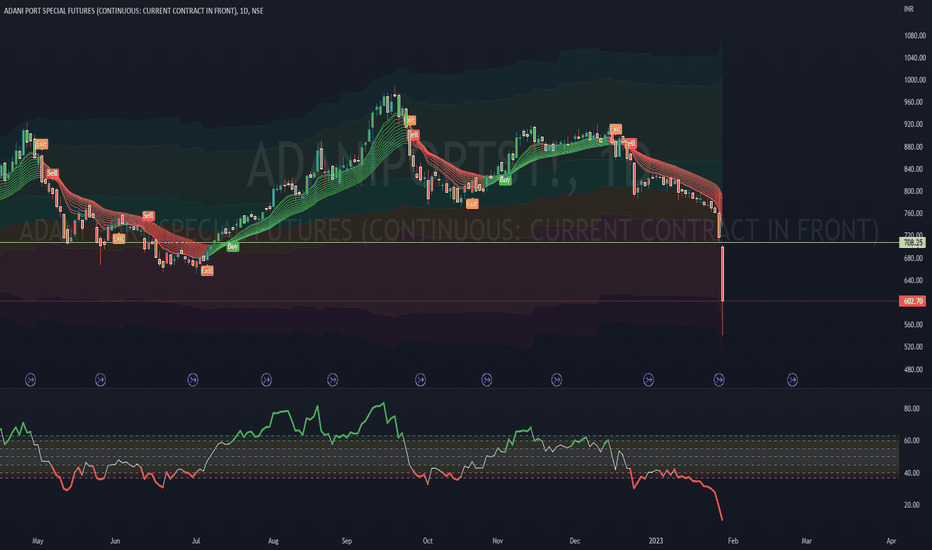Click the 640.00 price scale value

915,280
